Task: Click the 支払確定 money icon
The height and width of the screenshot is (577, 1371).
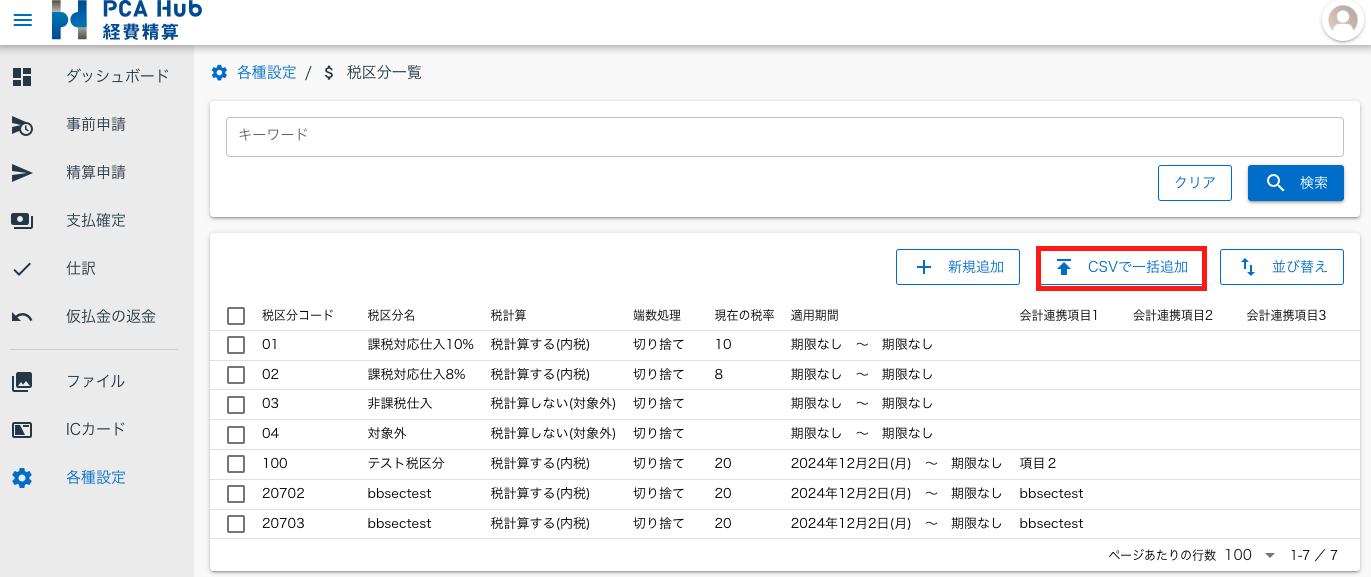Action: 22,220
